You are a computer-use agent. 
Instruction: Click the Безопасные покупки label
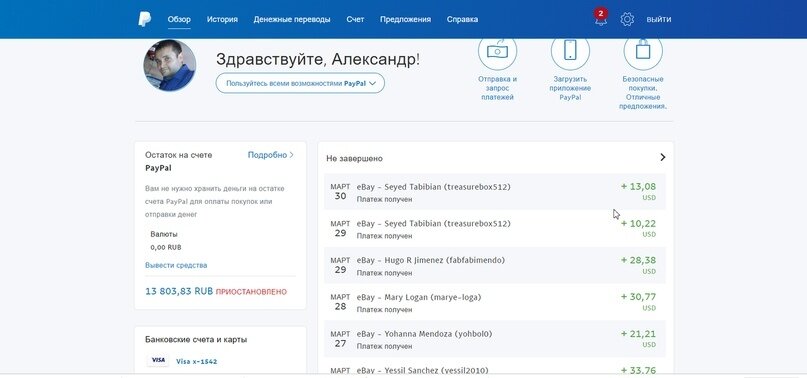[x=643, y=93]
